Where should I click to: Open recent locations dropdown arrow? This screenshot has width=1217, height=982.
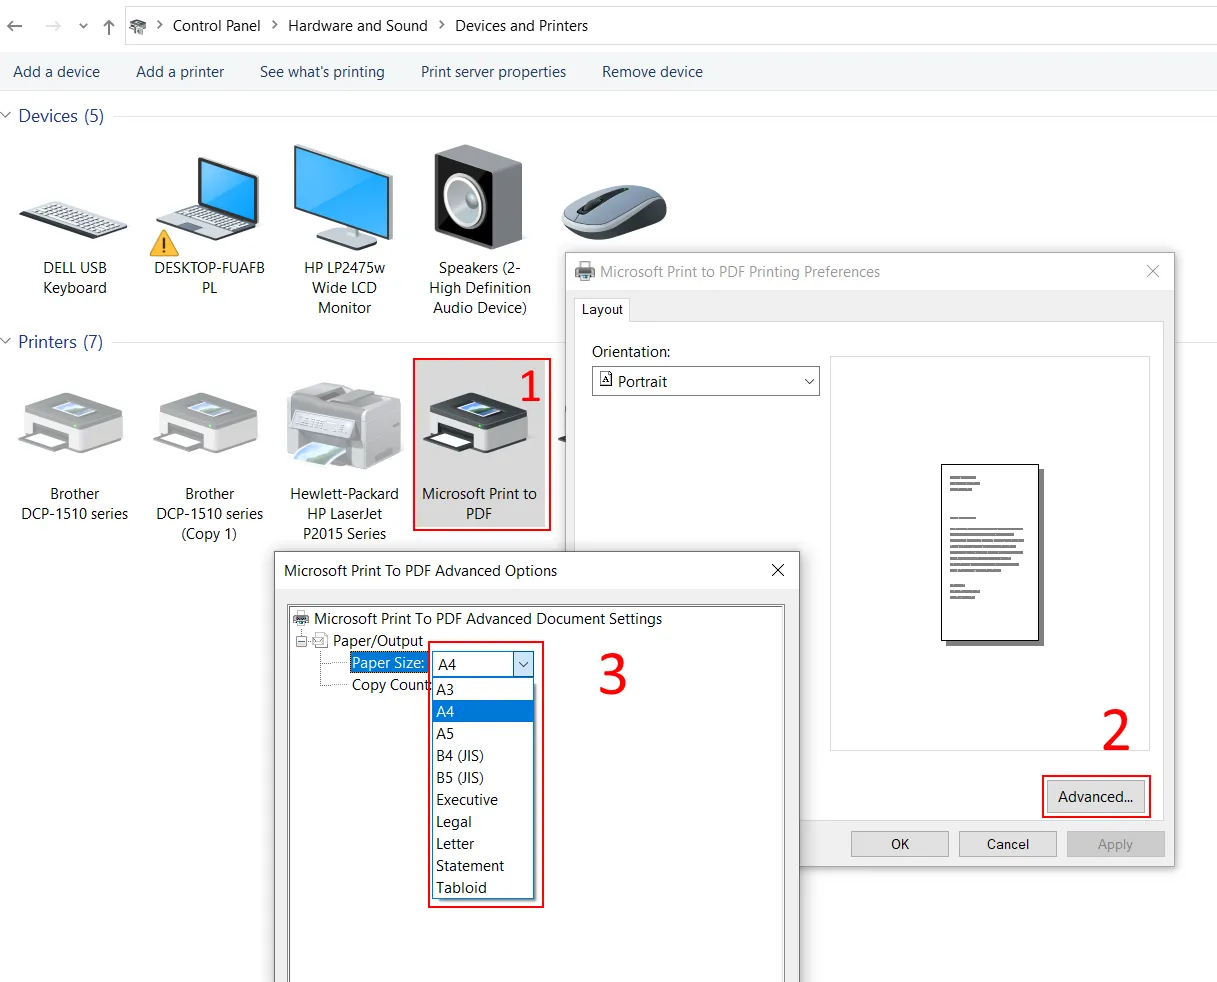[x=83, y=27]
